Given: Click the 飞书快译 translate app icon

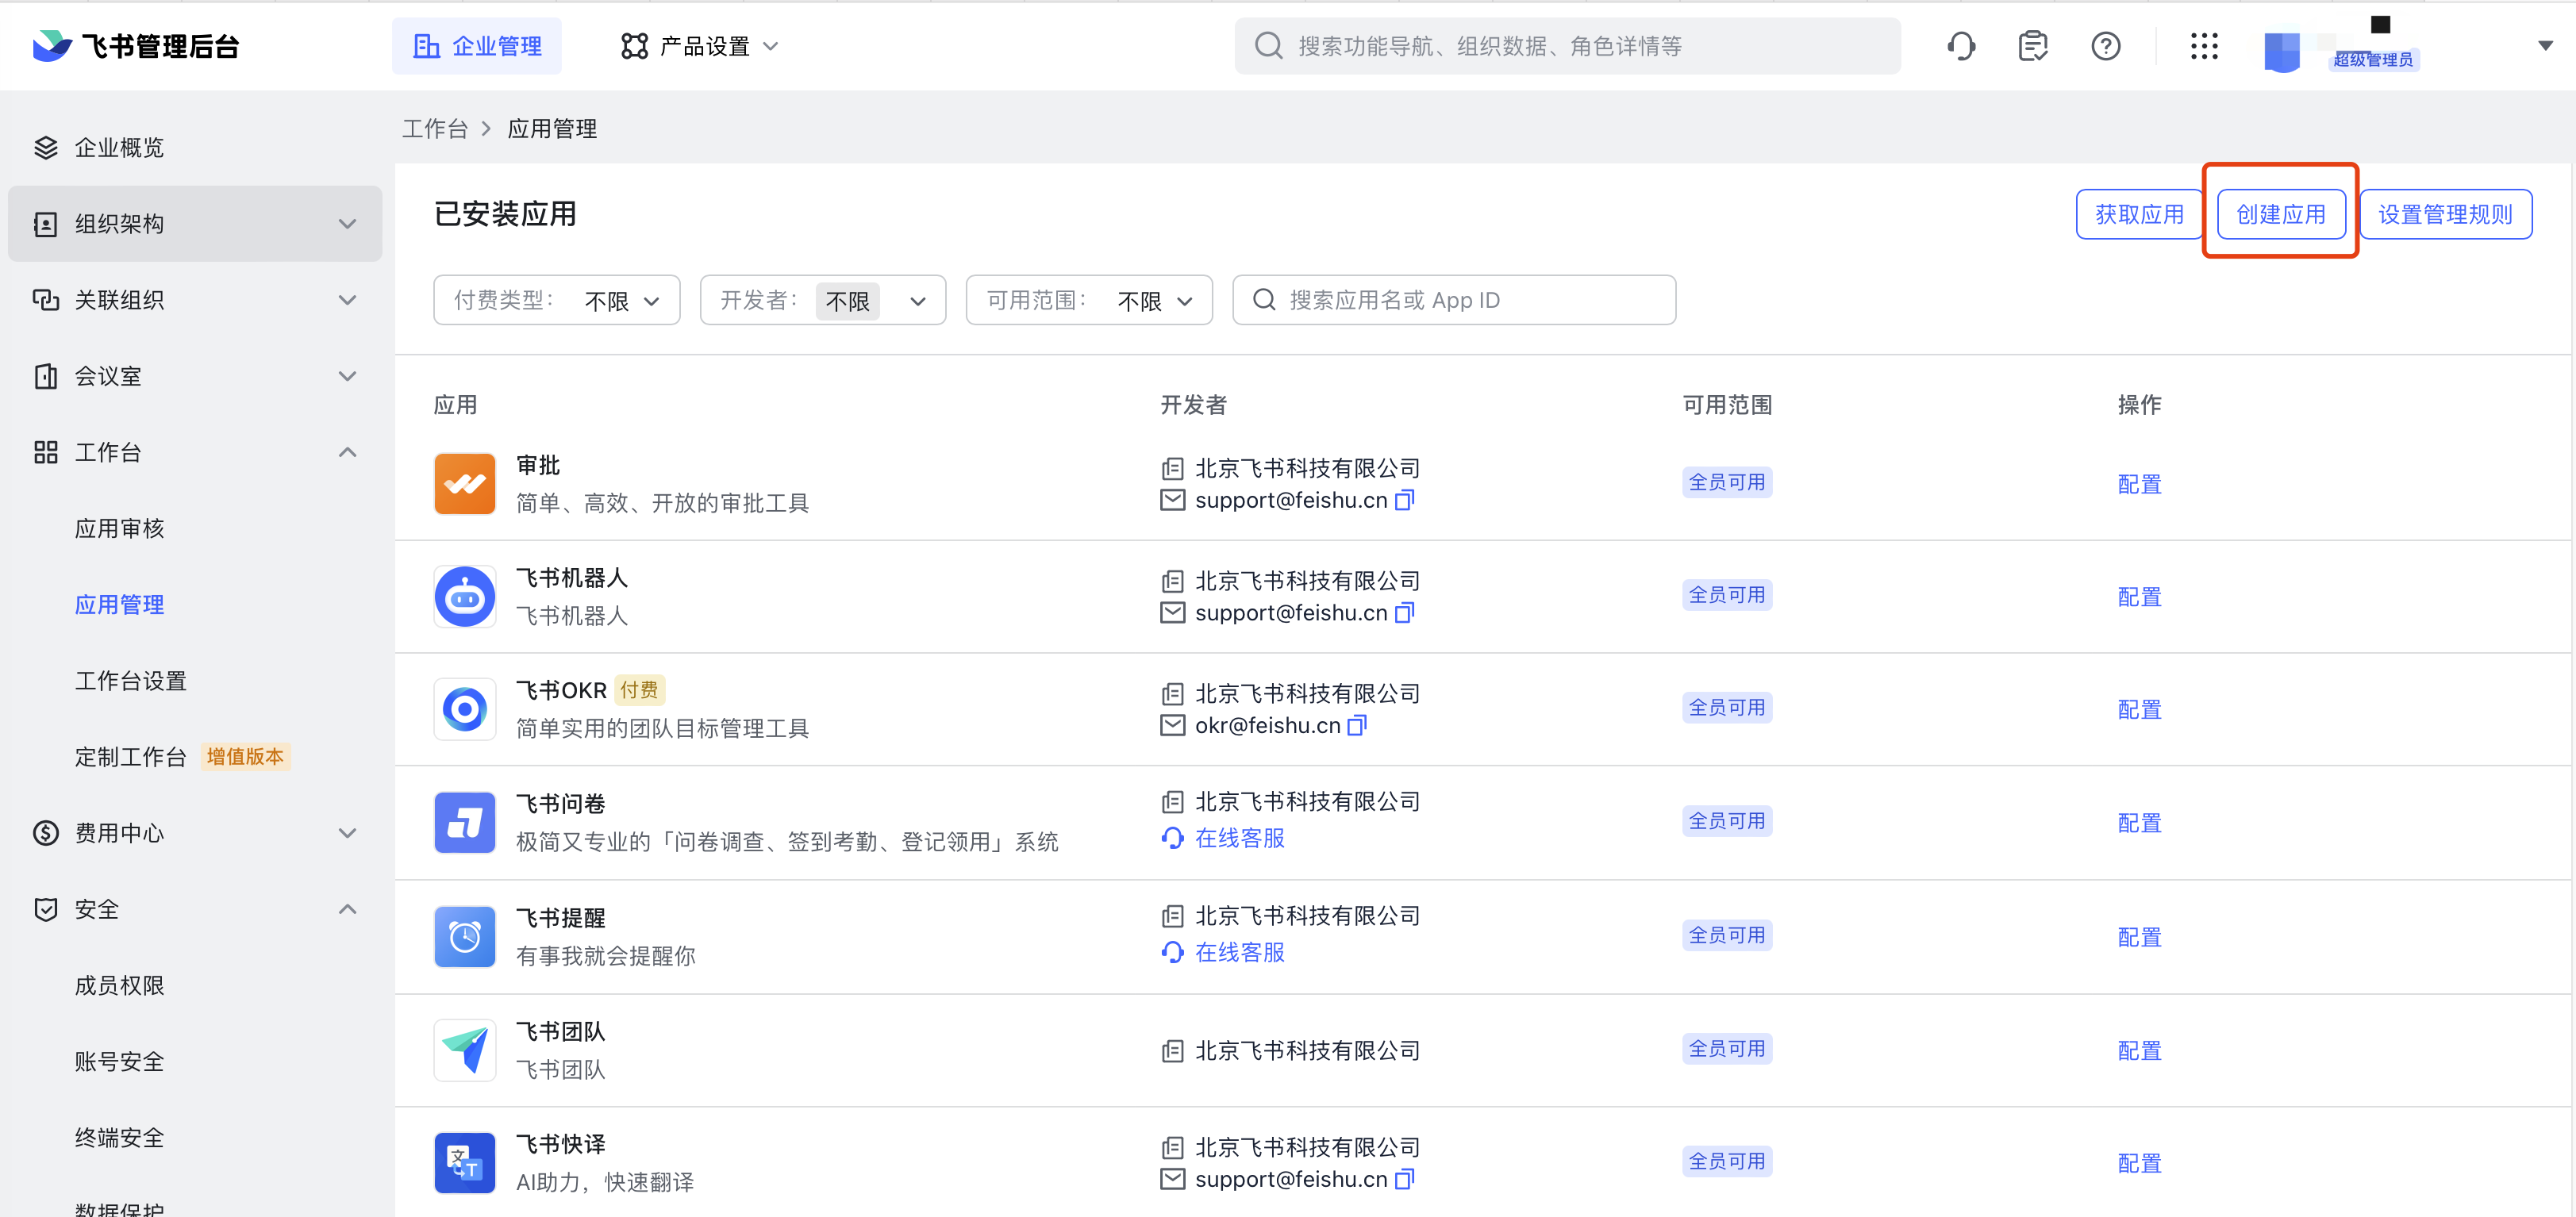Looking at the screenshot, I should (464, 1163).
